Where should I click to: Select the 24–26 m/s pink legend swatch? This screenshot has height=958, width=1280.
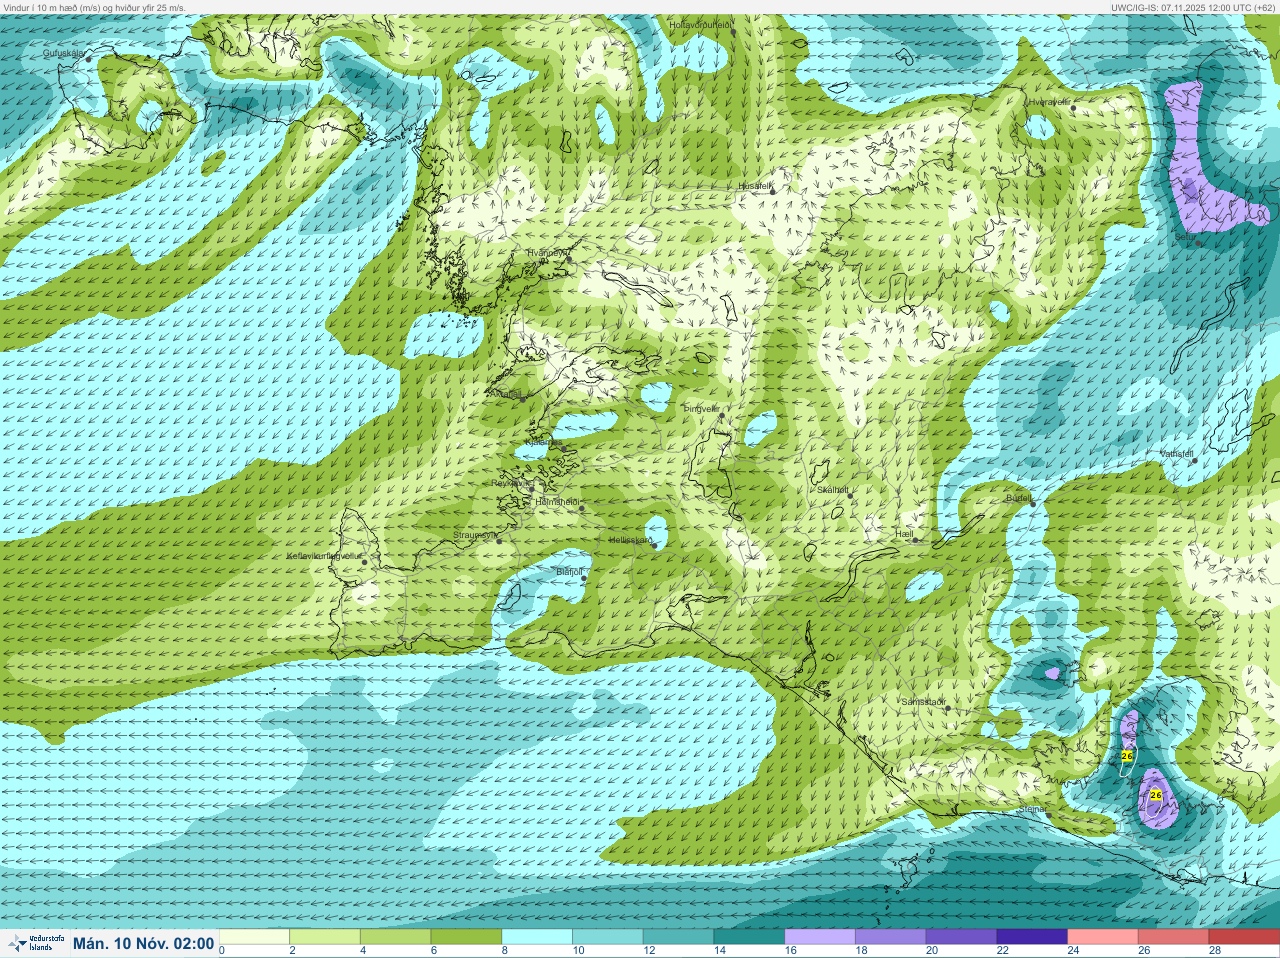click(1102, 937)
